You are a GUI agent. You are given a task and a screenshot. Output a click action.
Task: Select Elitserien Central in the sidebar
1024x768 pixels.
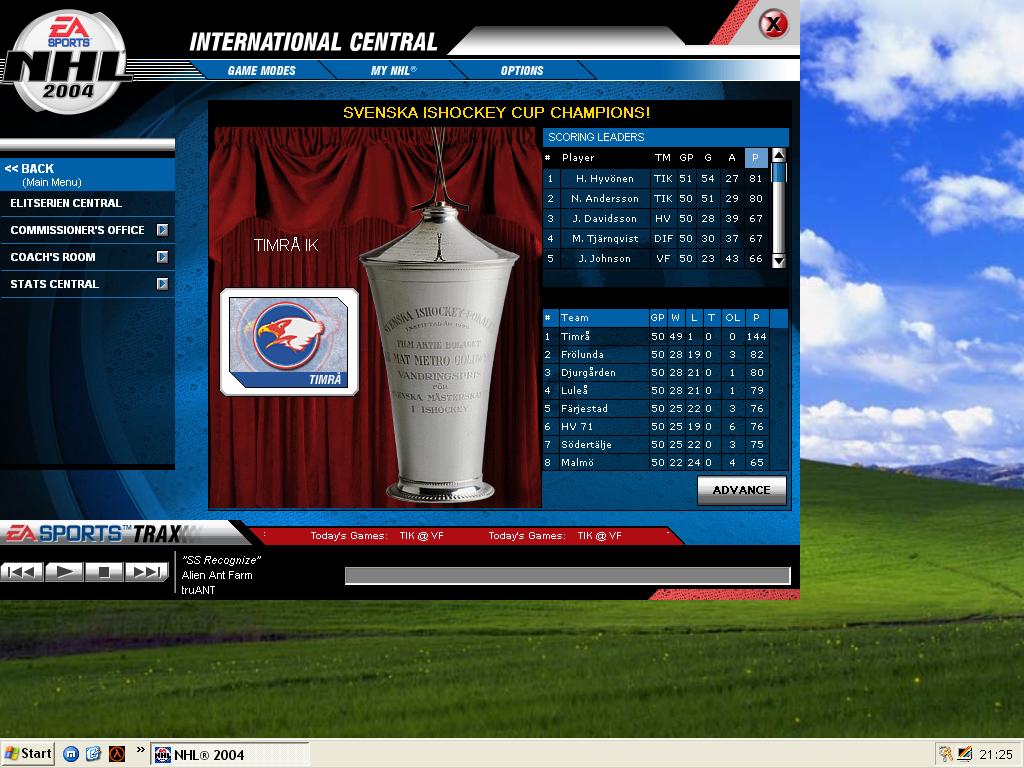point(88,203)
